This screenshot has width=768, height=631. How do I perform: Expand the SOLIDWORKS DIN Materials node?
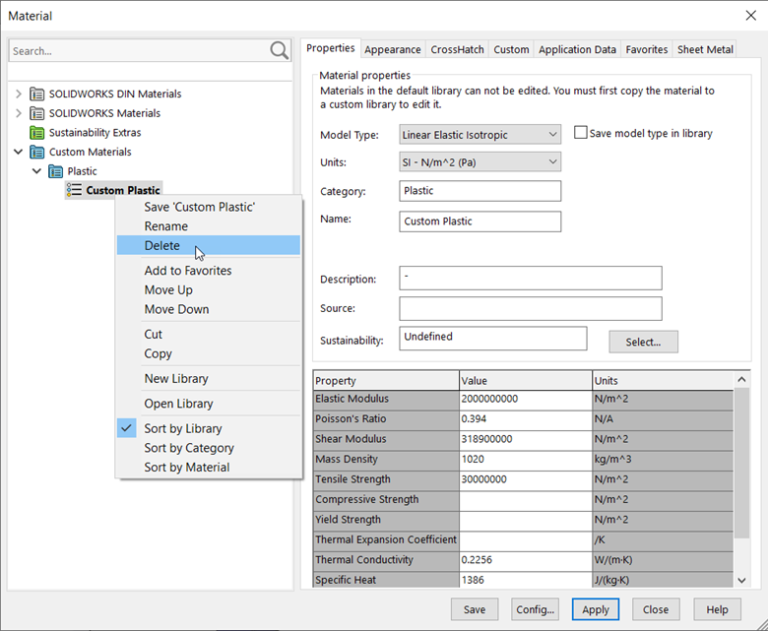click(x=18, y=94)
